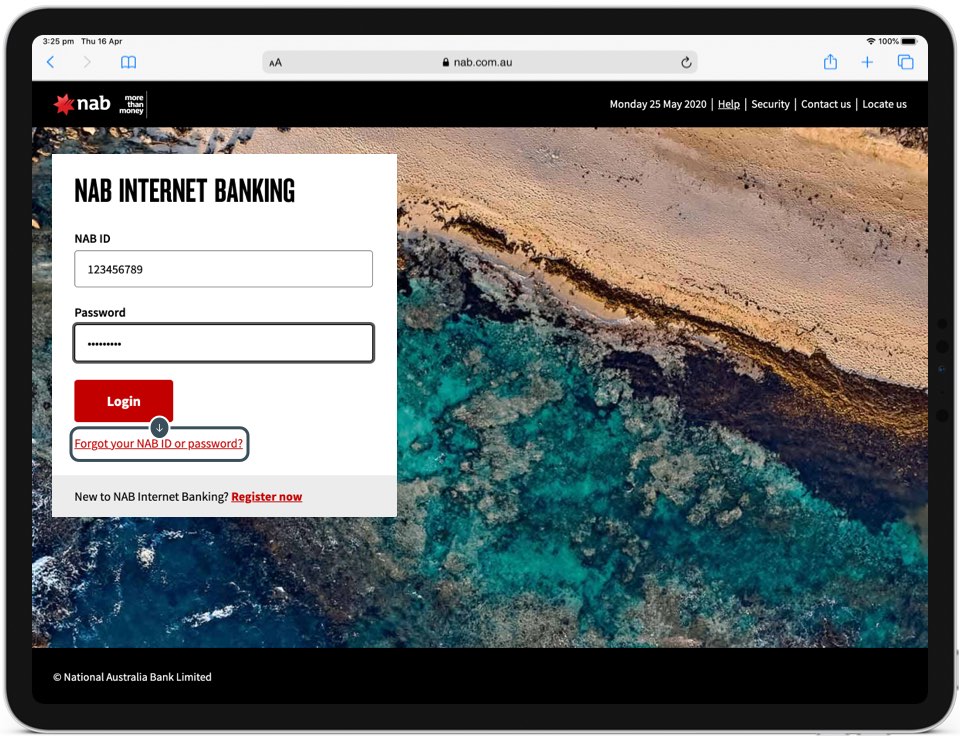Image resolution: width=960 pixels, height=740 pixels.
Task: Show all tabs overview icon
Action: [x=906, y=62]
